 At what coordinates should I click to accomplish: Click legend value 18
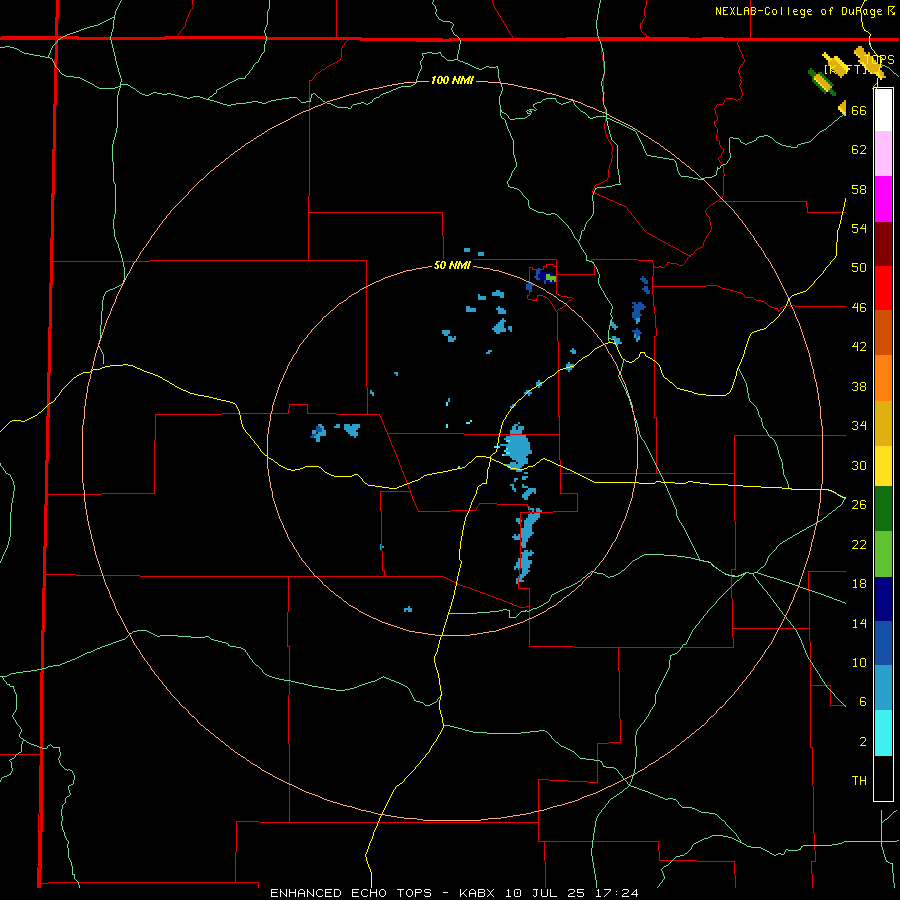pyautogui.click(x=859, y=584)
